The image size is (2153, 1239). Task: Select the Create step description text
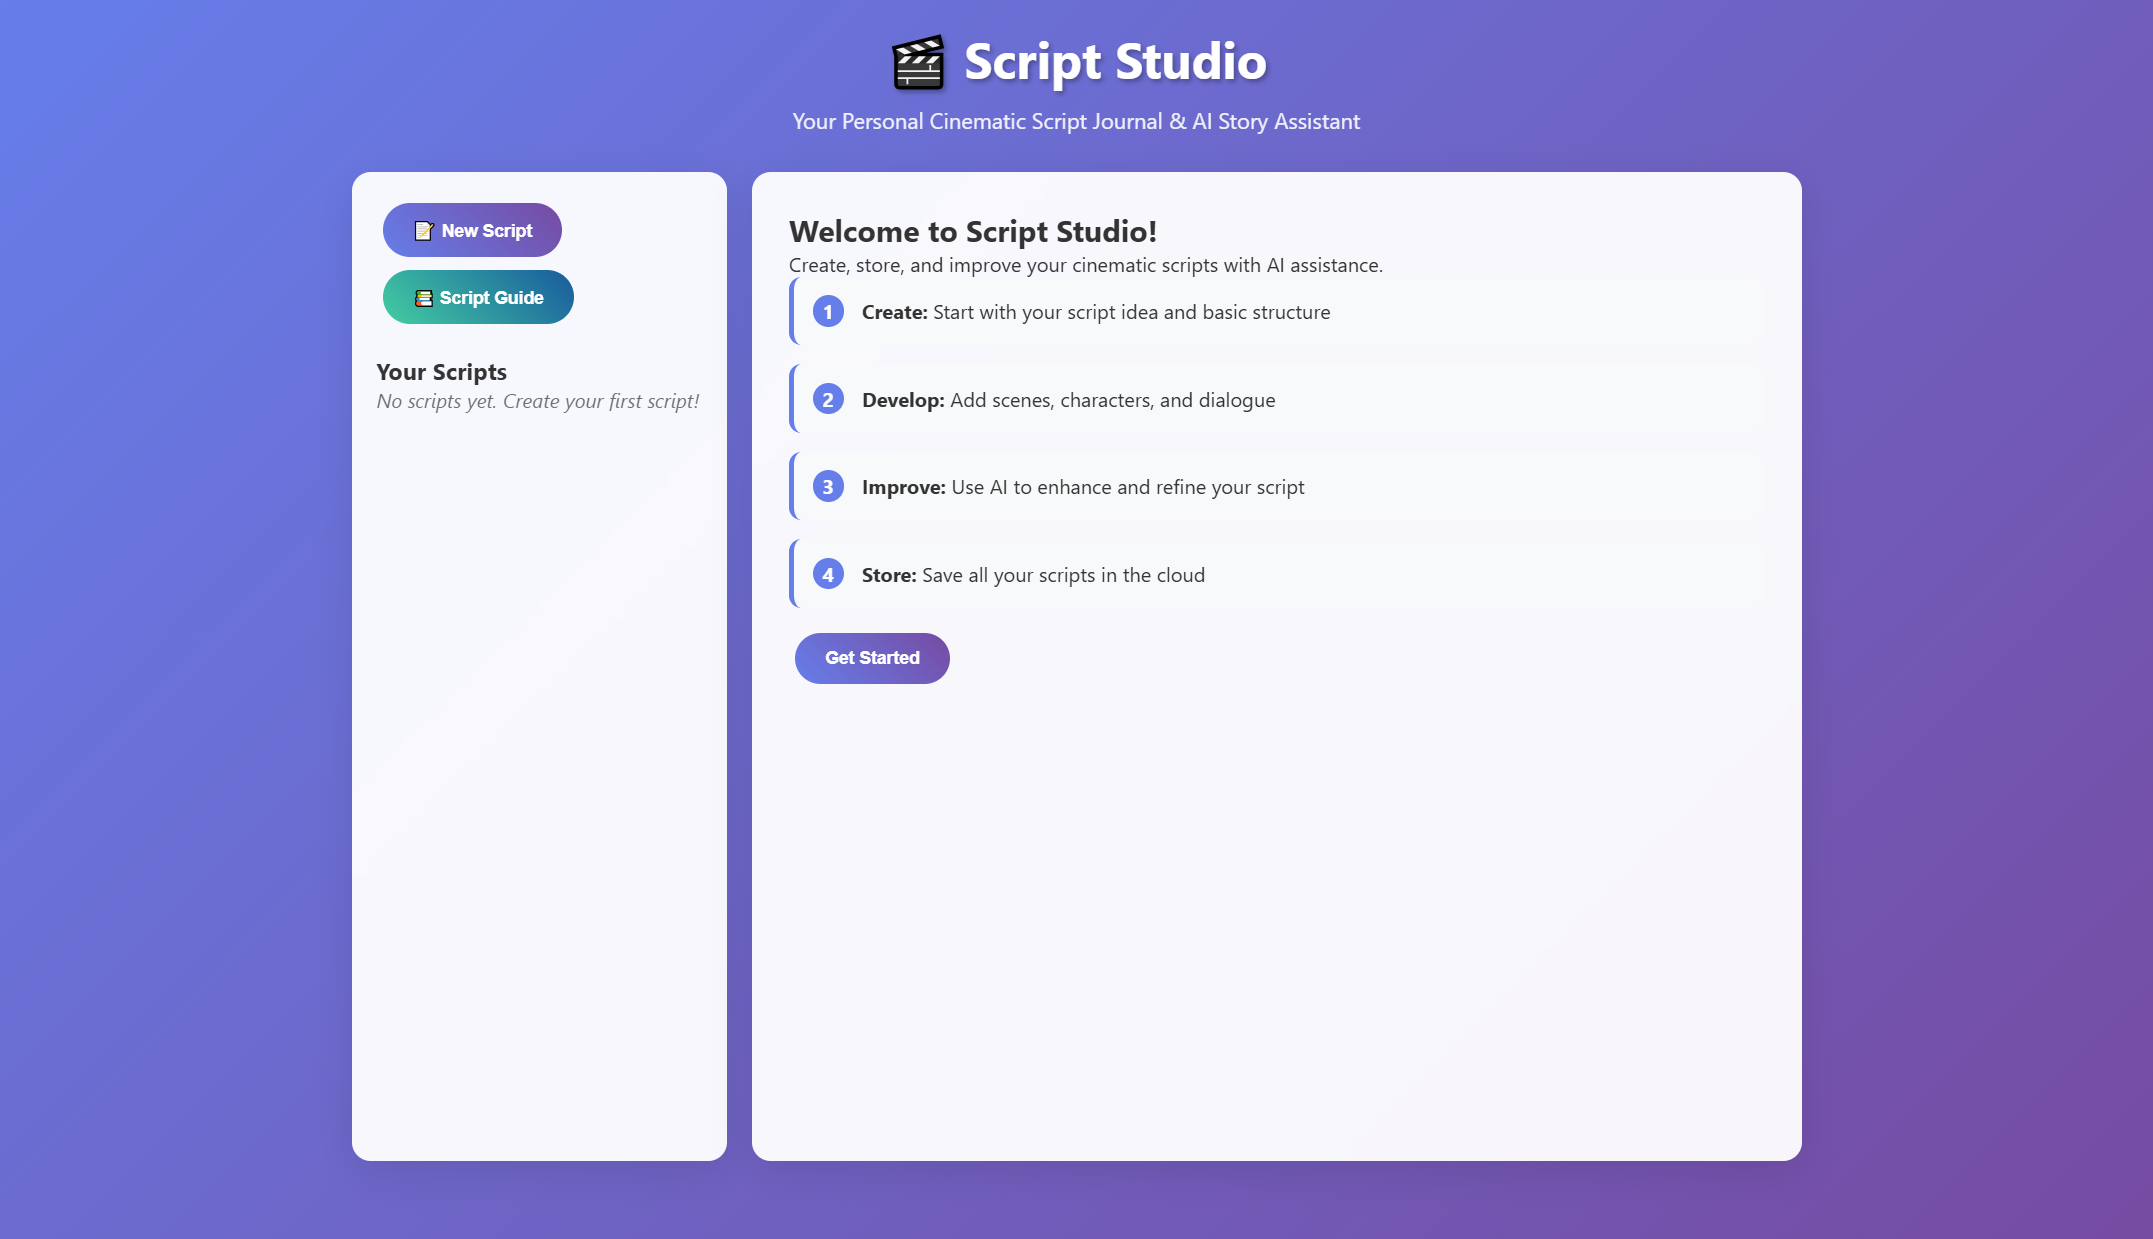1095,311
